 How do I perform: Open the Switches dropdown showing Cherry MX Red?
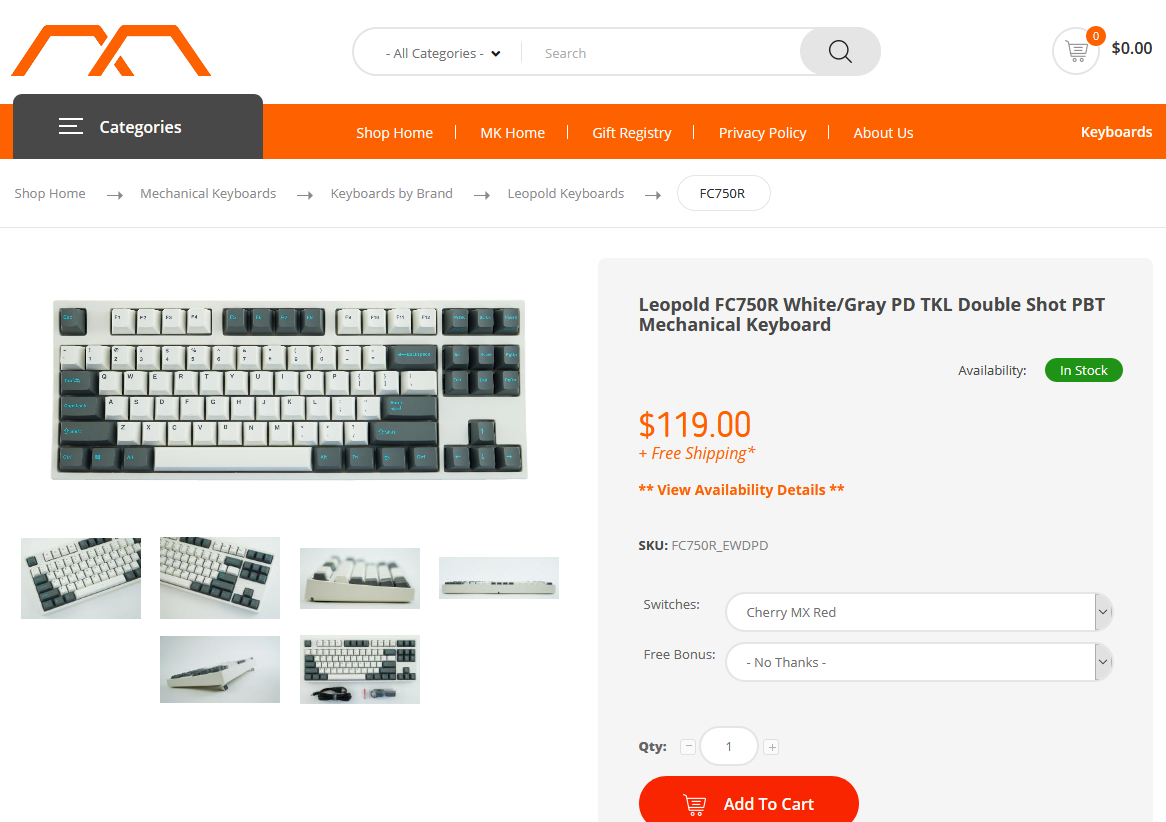click(918, 612)
